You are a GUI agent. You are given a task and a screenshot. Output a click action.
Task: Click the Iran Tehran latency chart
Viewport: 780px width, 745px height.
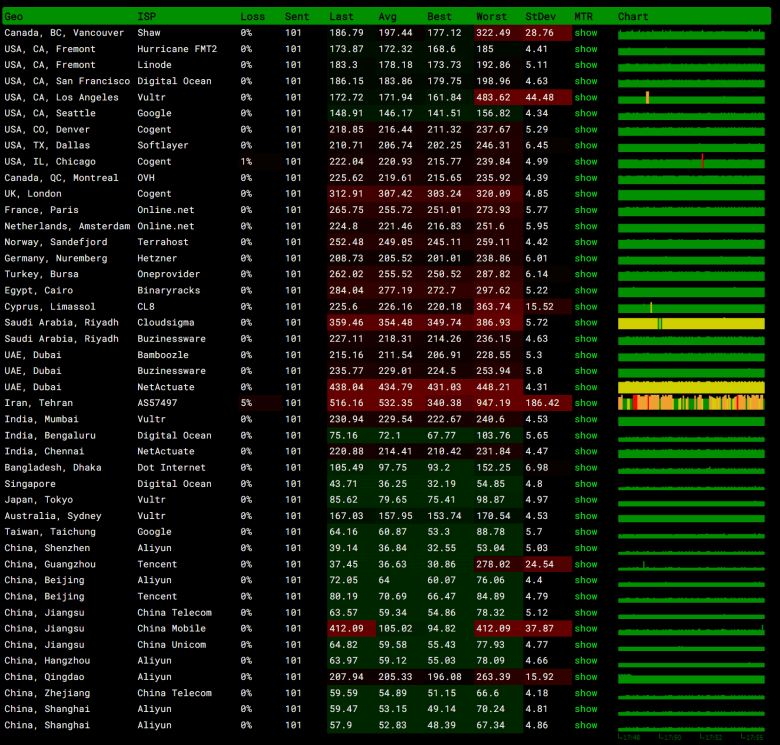691,402
